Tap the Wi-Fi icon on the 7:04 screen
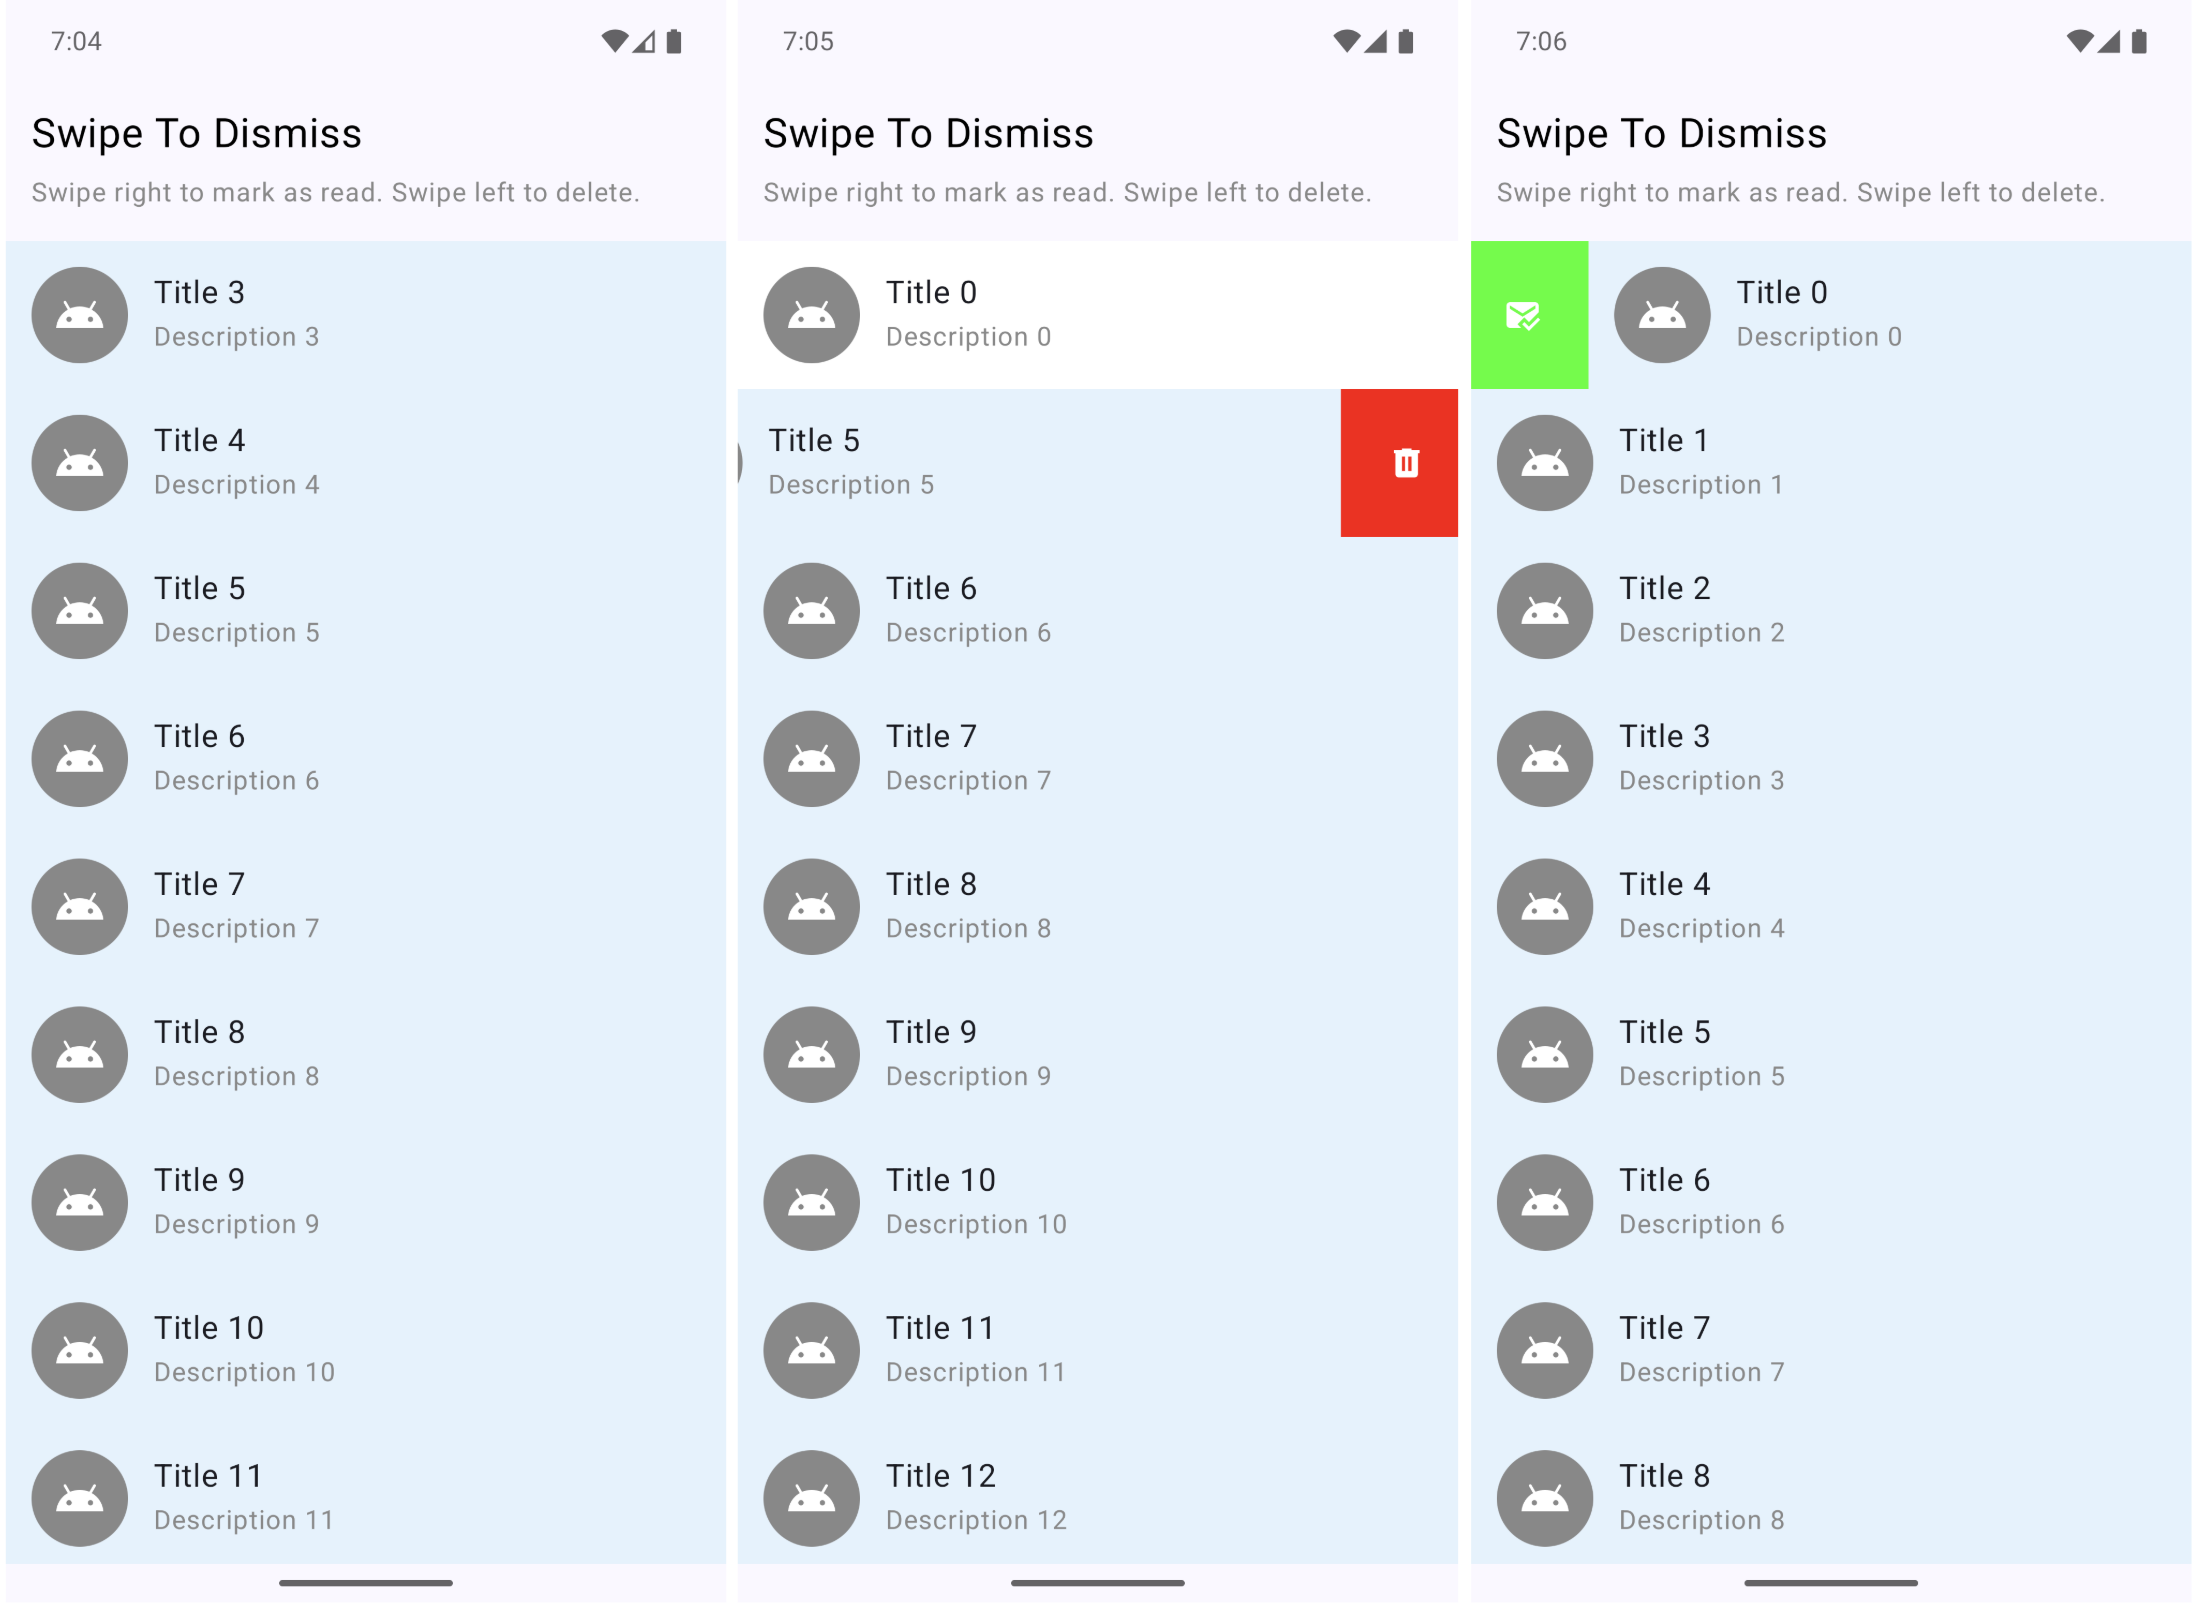 click(614, 41)
